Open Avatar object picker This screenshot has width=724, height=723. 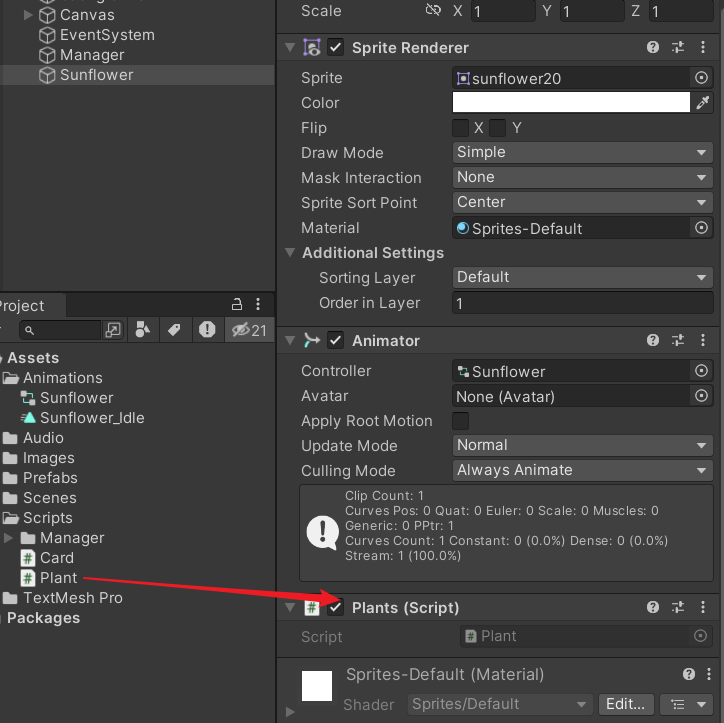point(701,396)
